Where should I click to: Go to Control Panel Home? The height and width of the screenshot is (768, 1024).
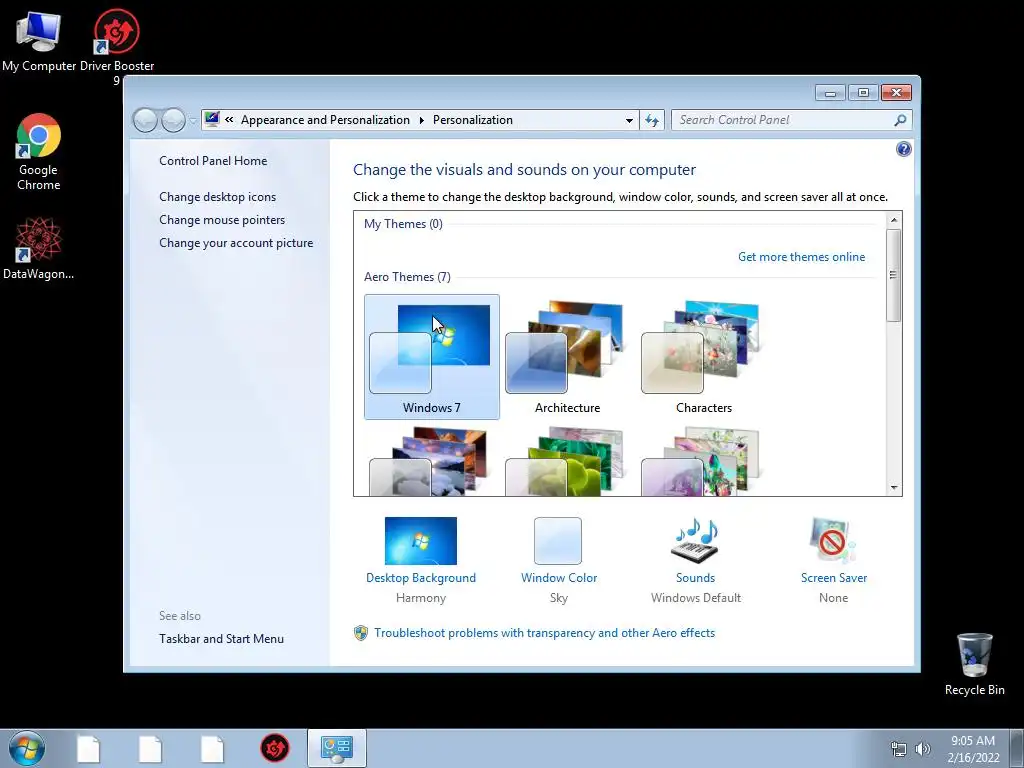213,161
